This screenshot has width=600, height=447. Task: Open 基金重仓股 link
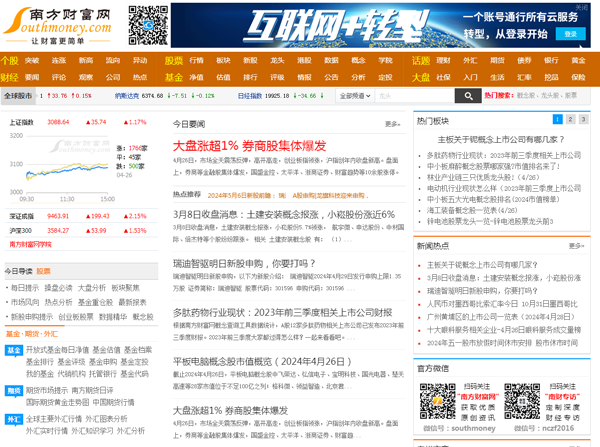[x=95, y=302]
